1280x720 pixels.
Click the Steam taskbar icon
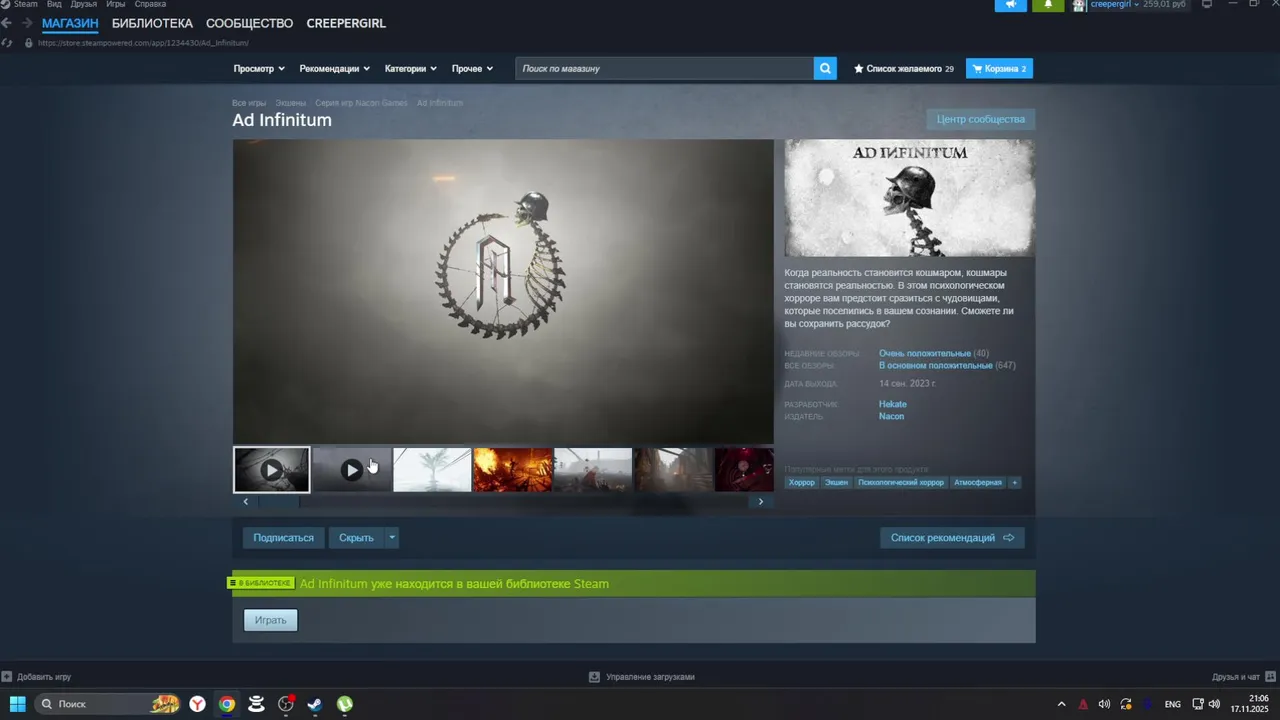pos(314,704)
